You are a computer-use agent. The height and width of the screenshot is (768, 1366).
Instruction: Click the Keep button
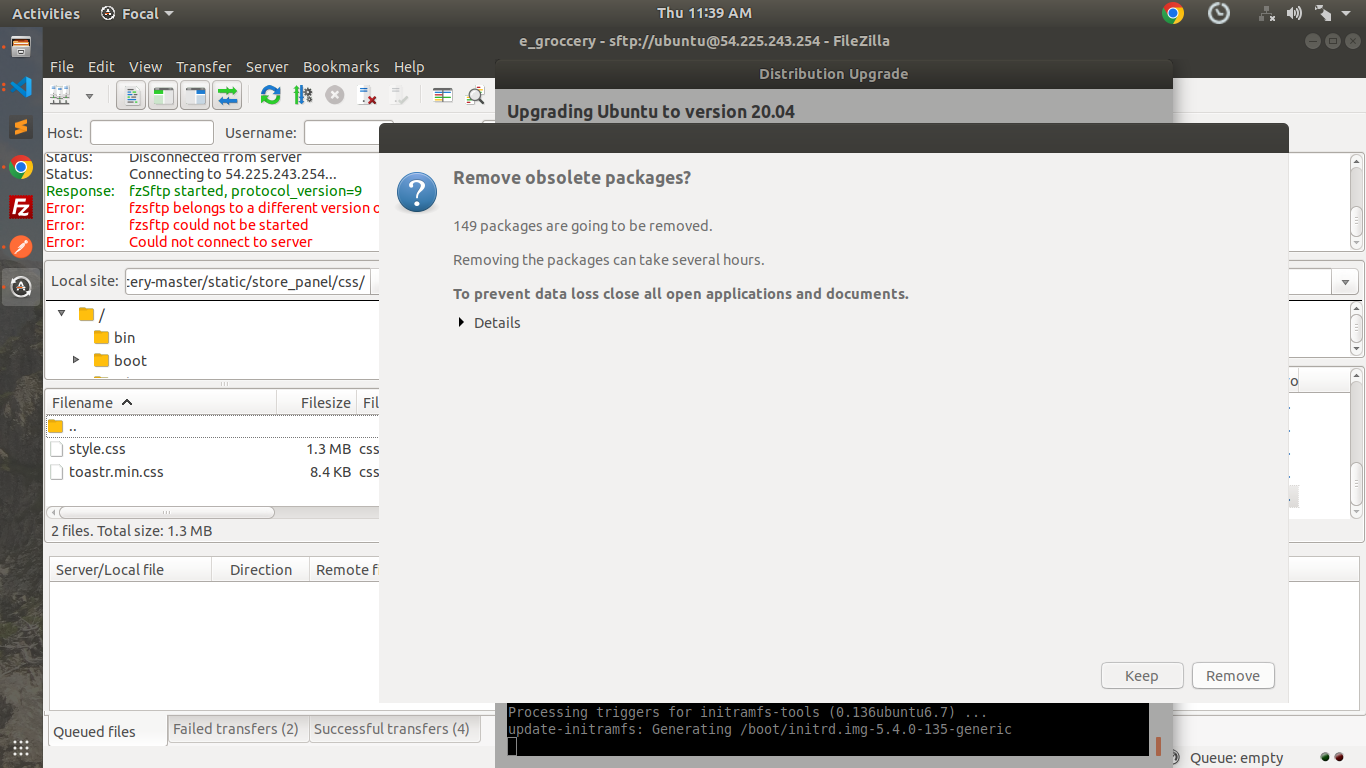(1142, 676)
